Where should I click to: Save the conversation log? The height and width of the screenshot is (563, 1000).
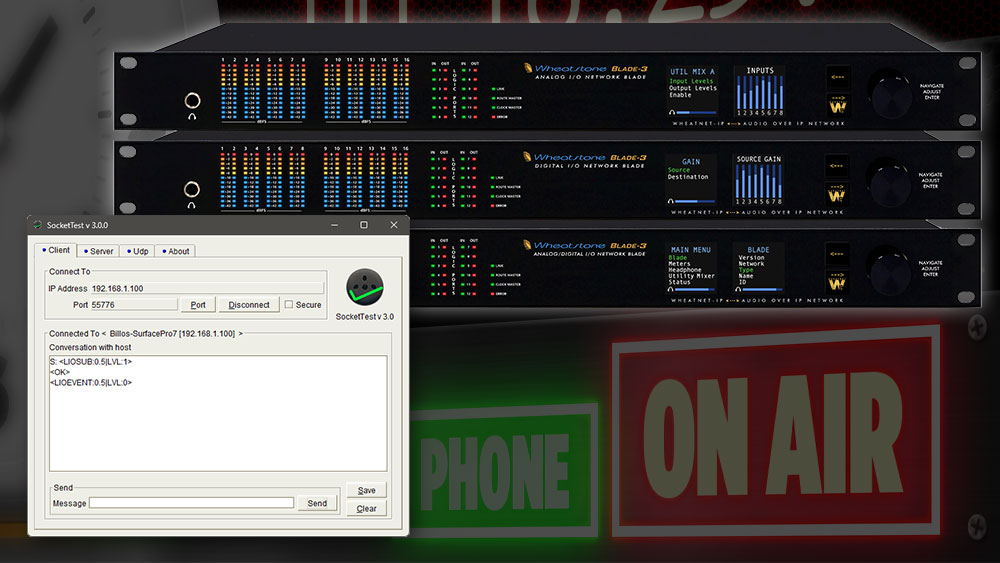tap(366, 490)
